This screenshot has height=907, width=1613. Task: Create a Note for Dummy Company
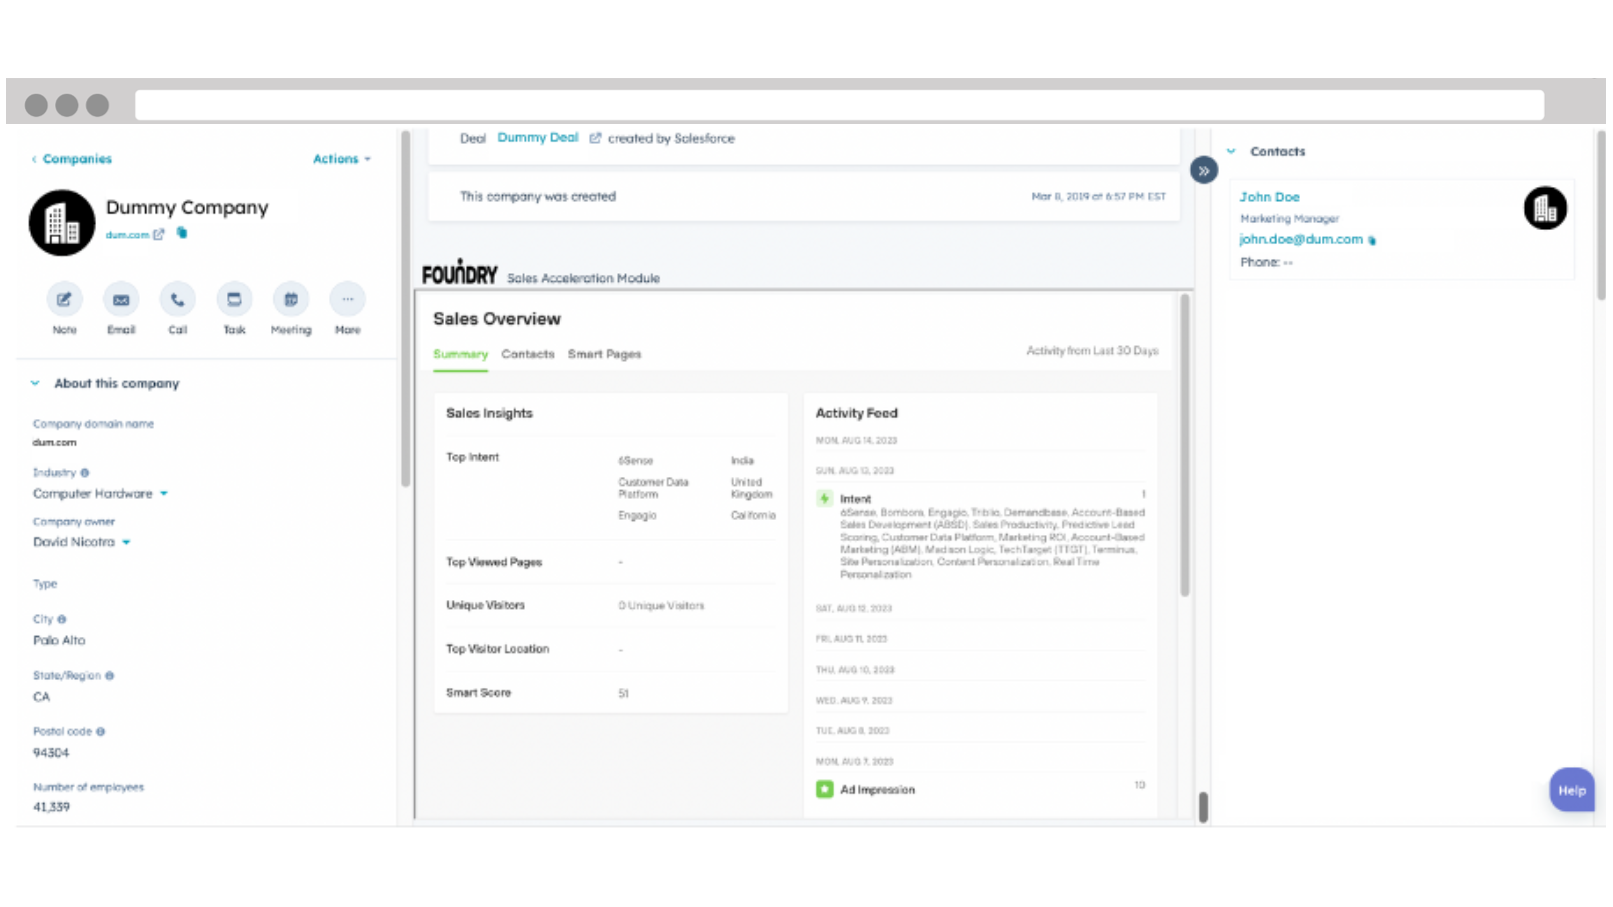(63, 298)
